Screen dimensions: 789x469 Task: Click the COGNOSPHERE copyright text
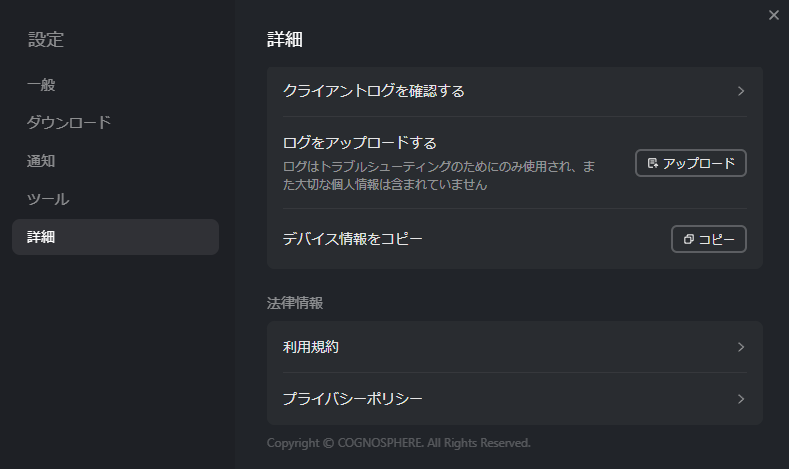click(399, 443)
